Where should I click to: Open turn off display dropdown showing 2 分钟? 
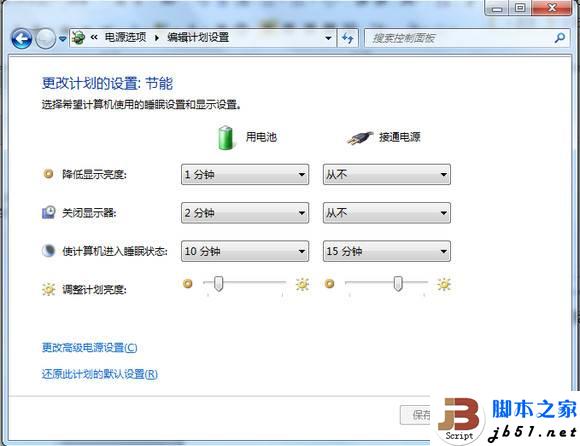(x=245, y=213)
